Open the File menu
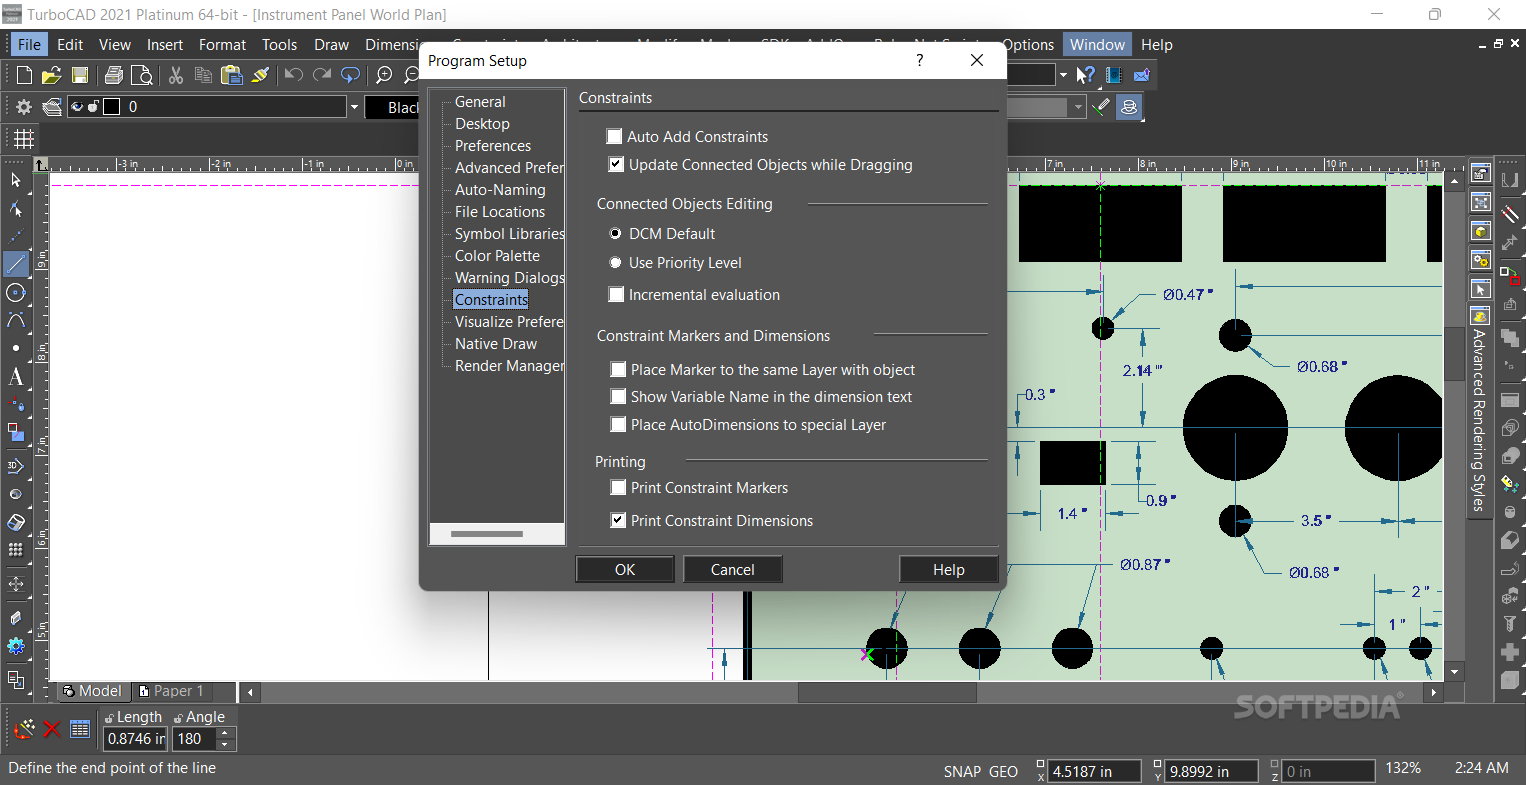Viewport: 1526px width, 785px height. [x=29, y=44]
